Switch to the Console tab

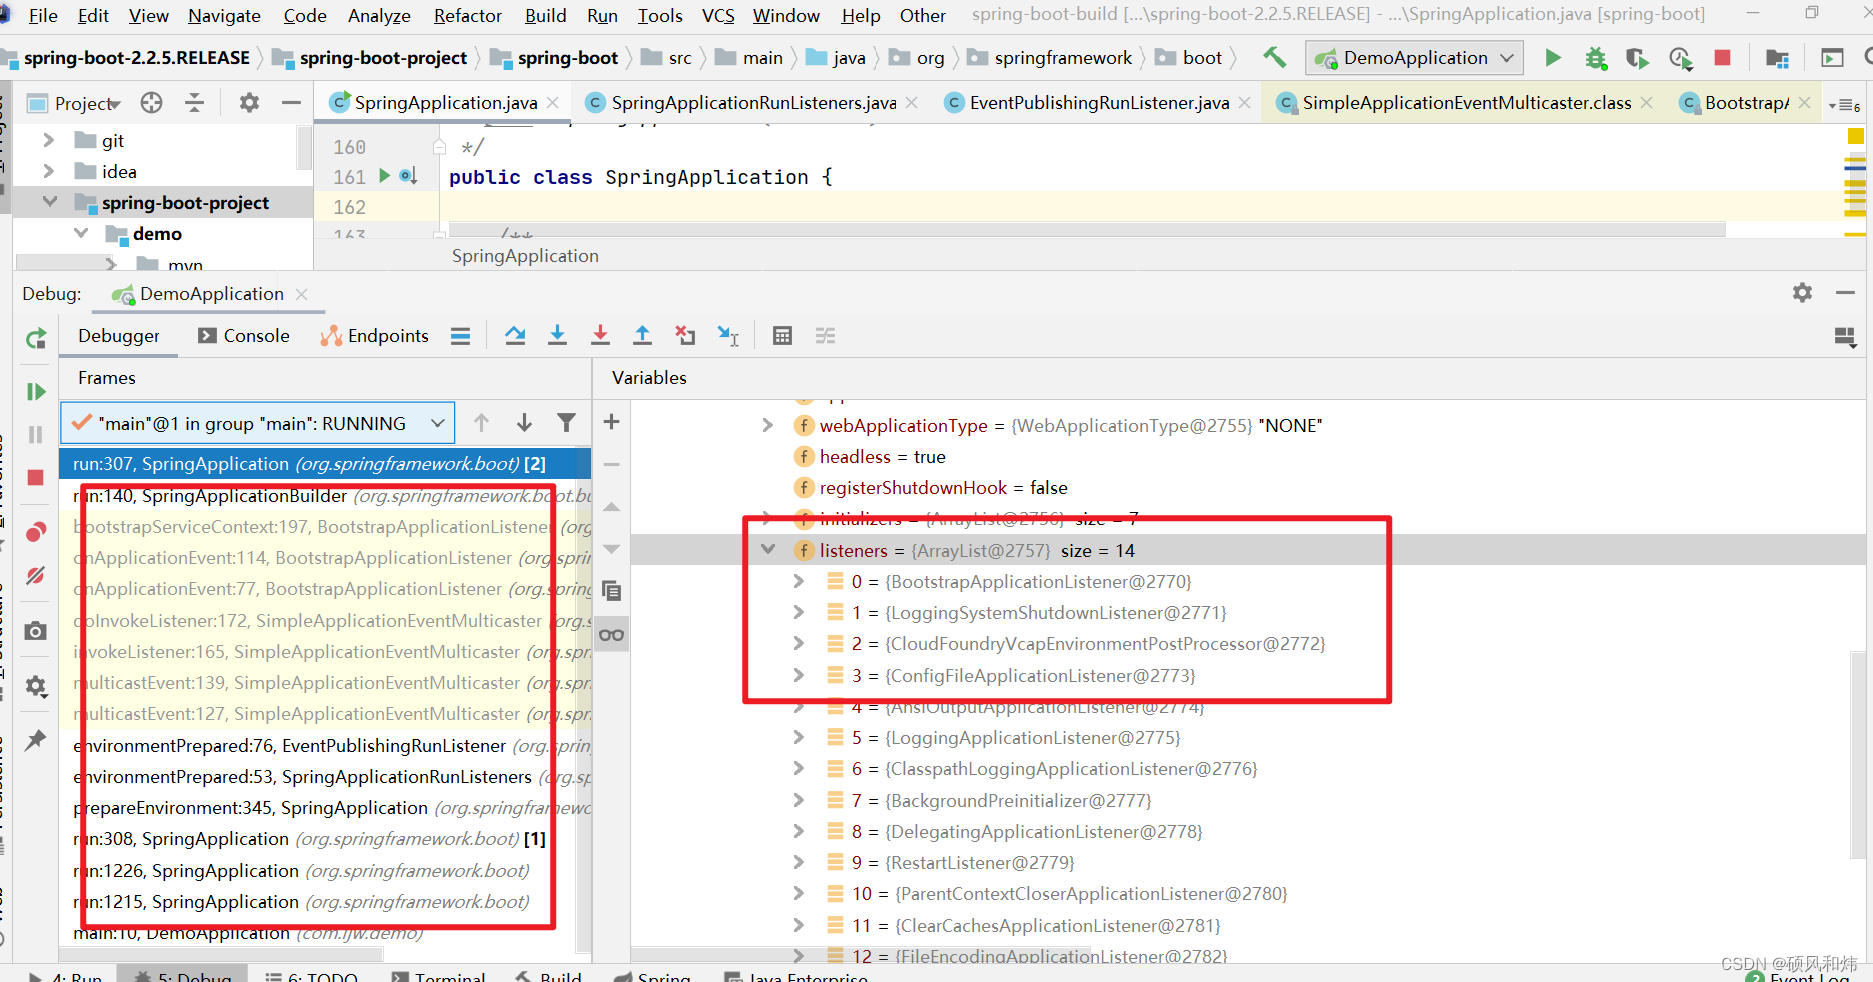tap(244, 336)
